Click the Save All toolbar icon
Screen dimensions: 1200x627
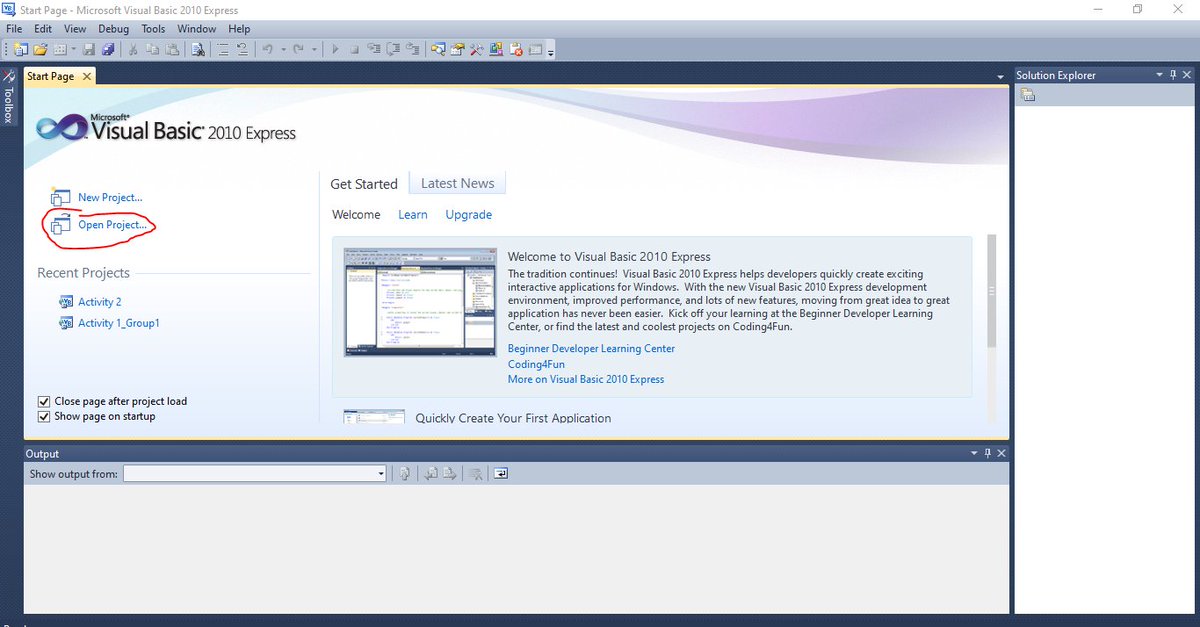pyautogui.click(x=108, y=49)
